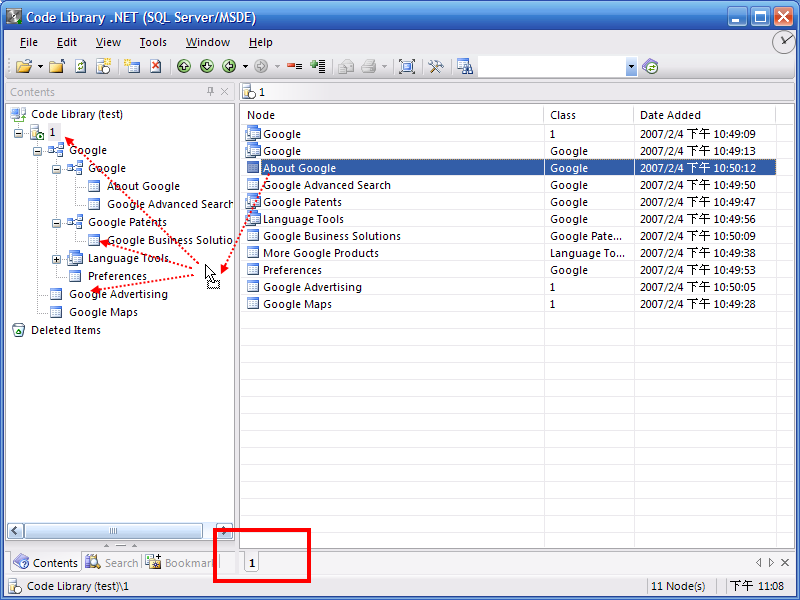
Task: Switch to the Bookmarks tab
Action: click(179, 562)
